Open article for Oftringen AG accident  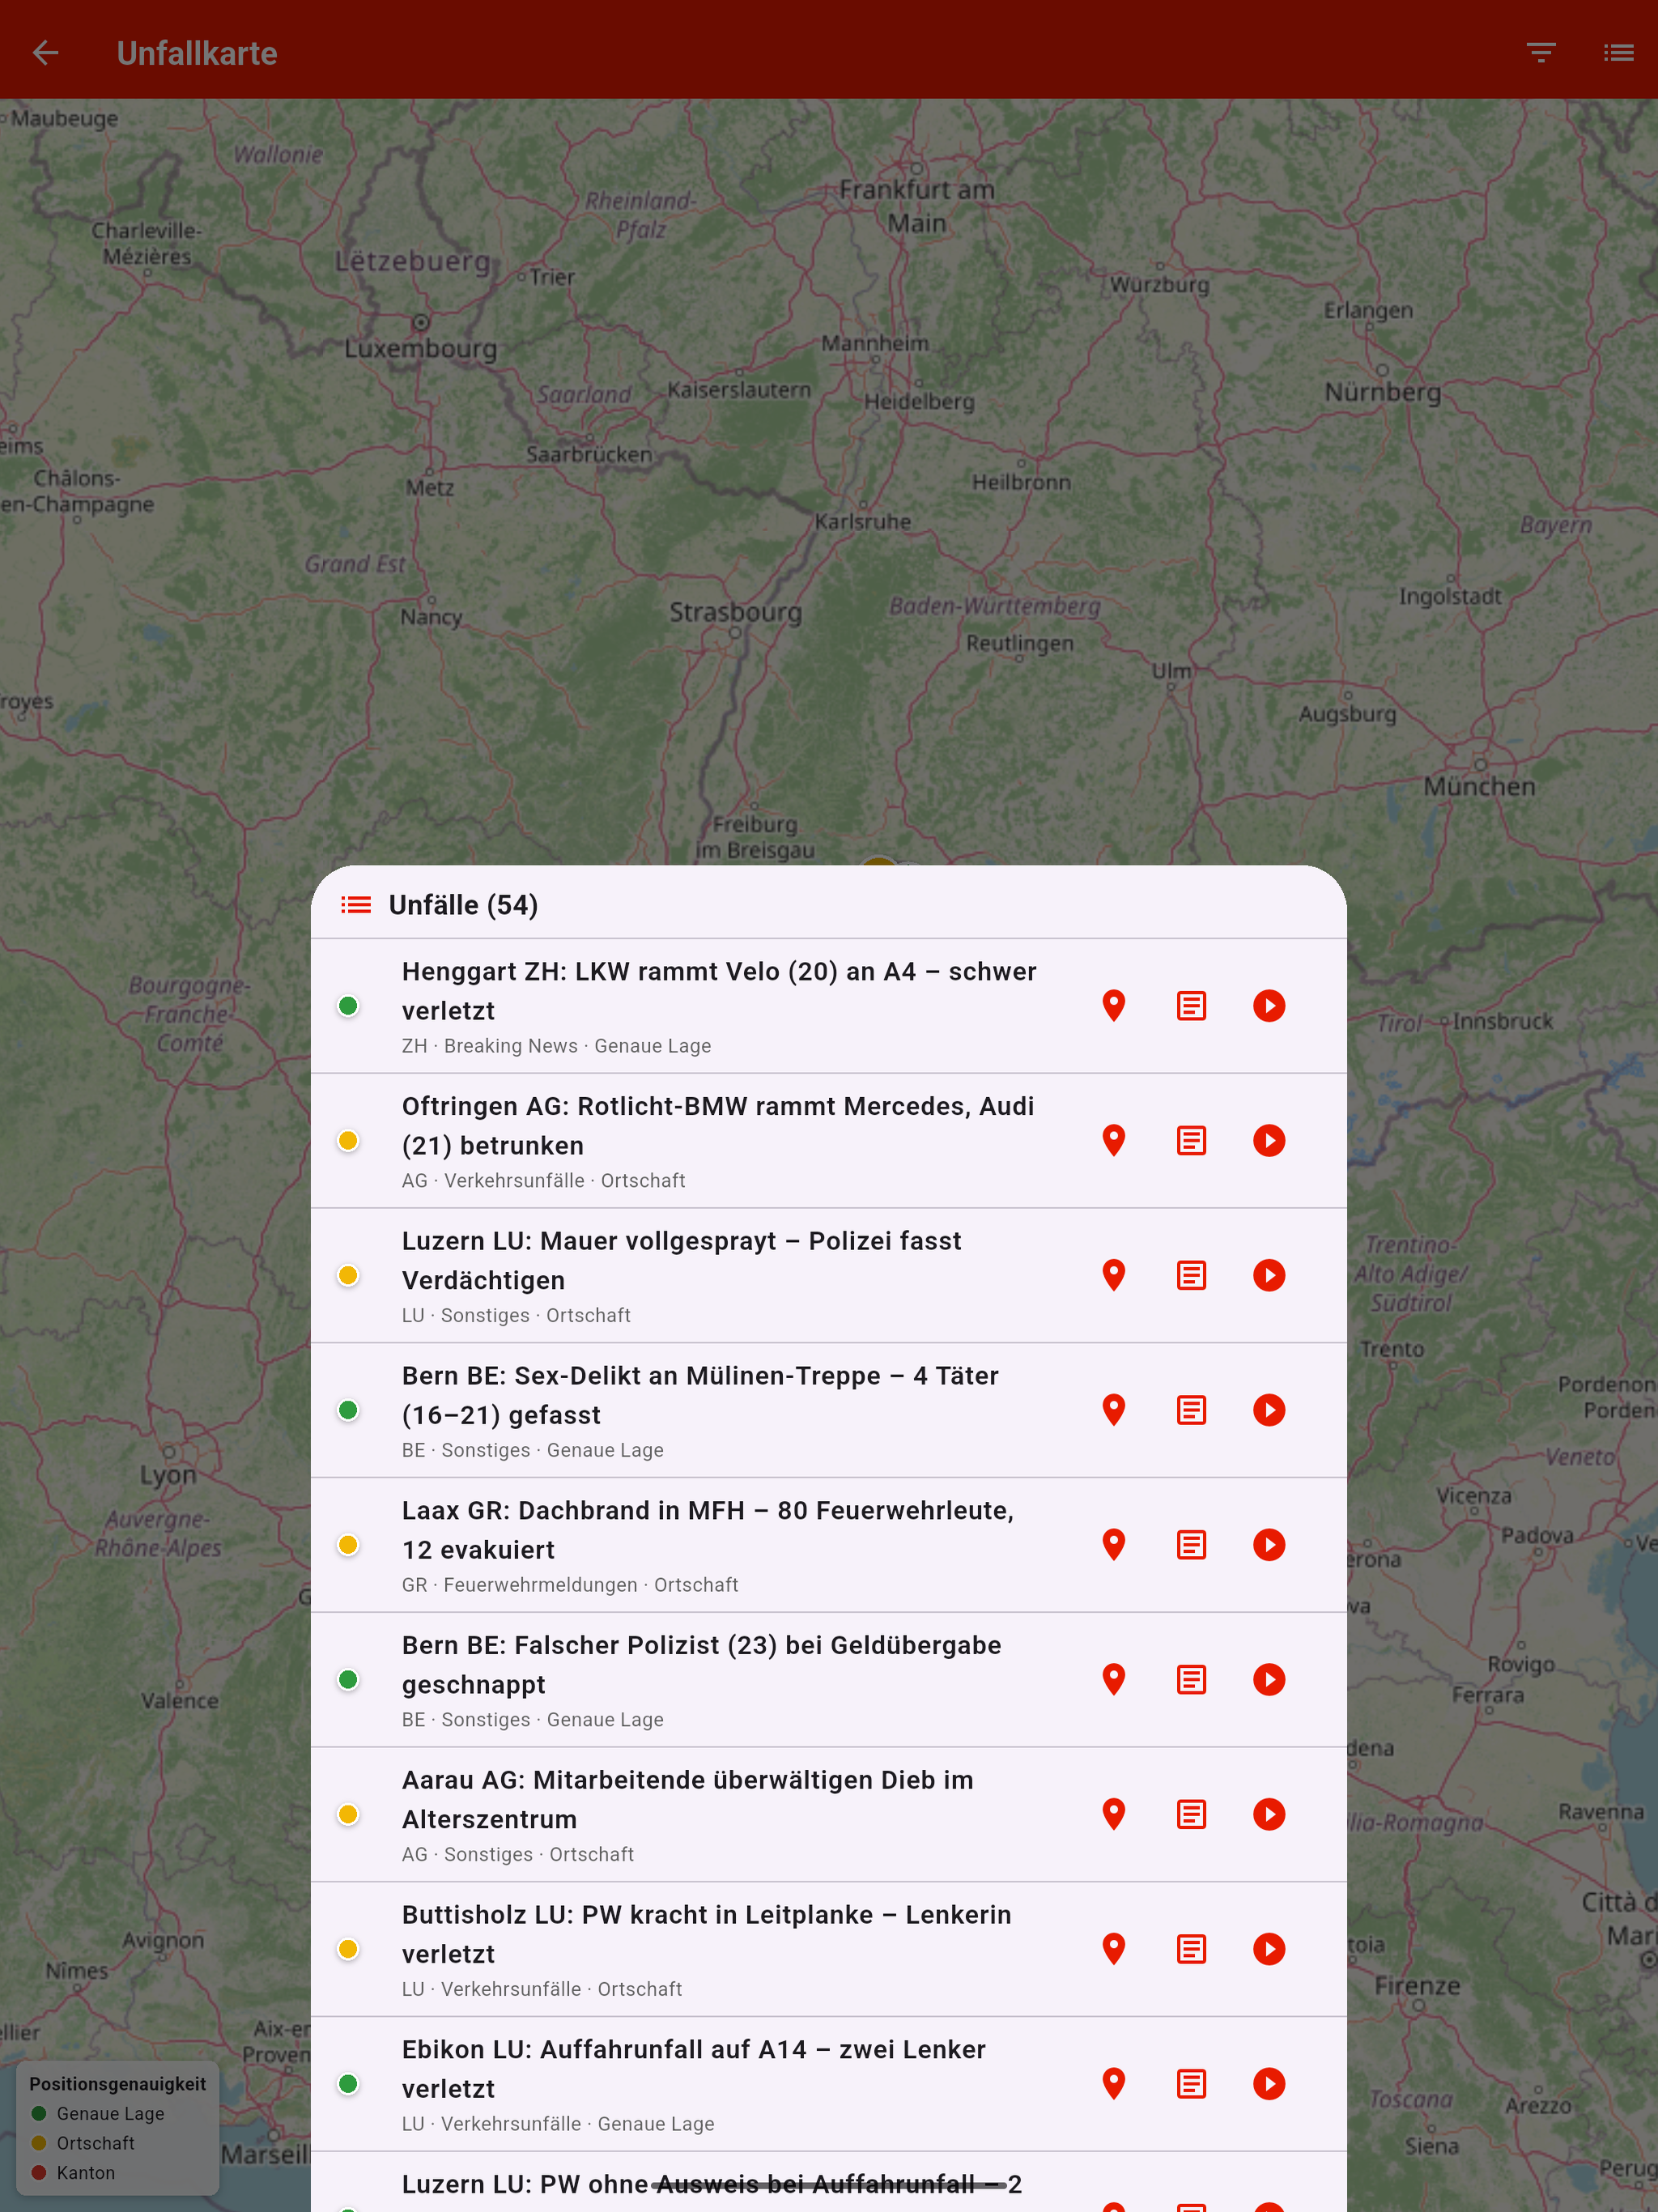[1191, 1141]
